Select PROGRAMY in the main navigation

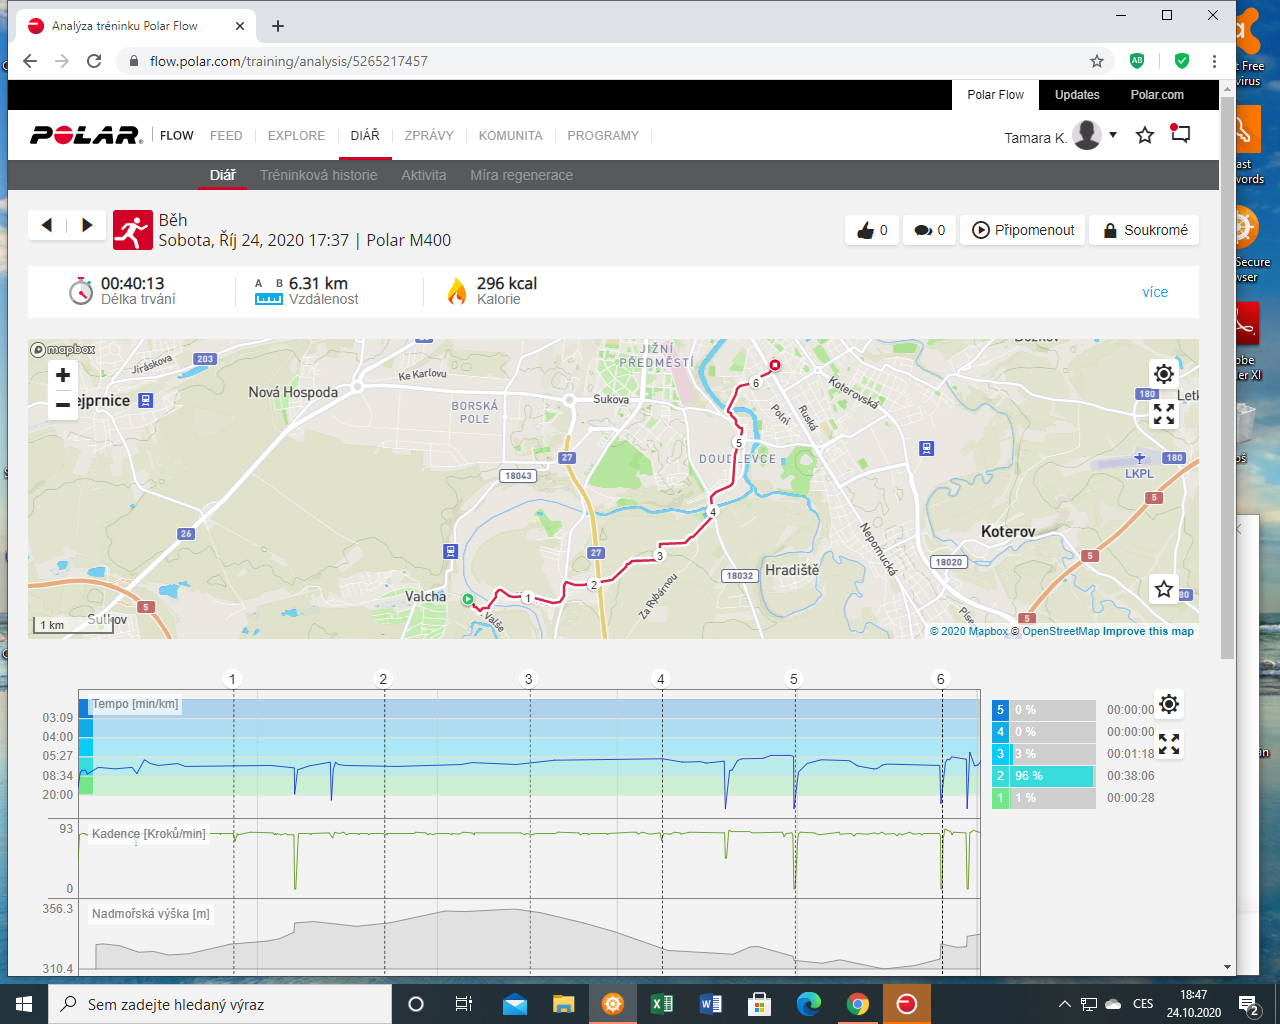pyautogui.click(x=602, y=136)
